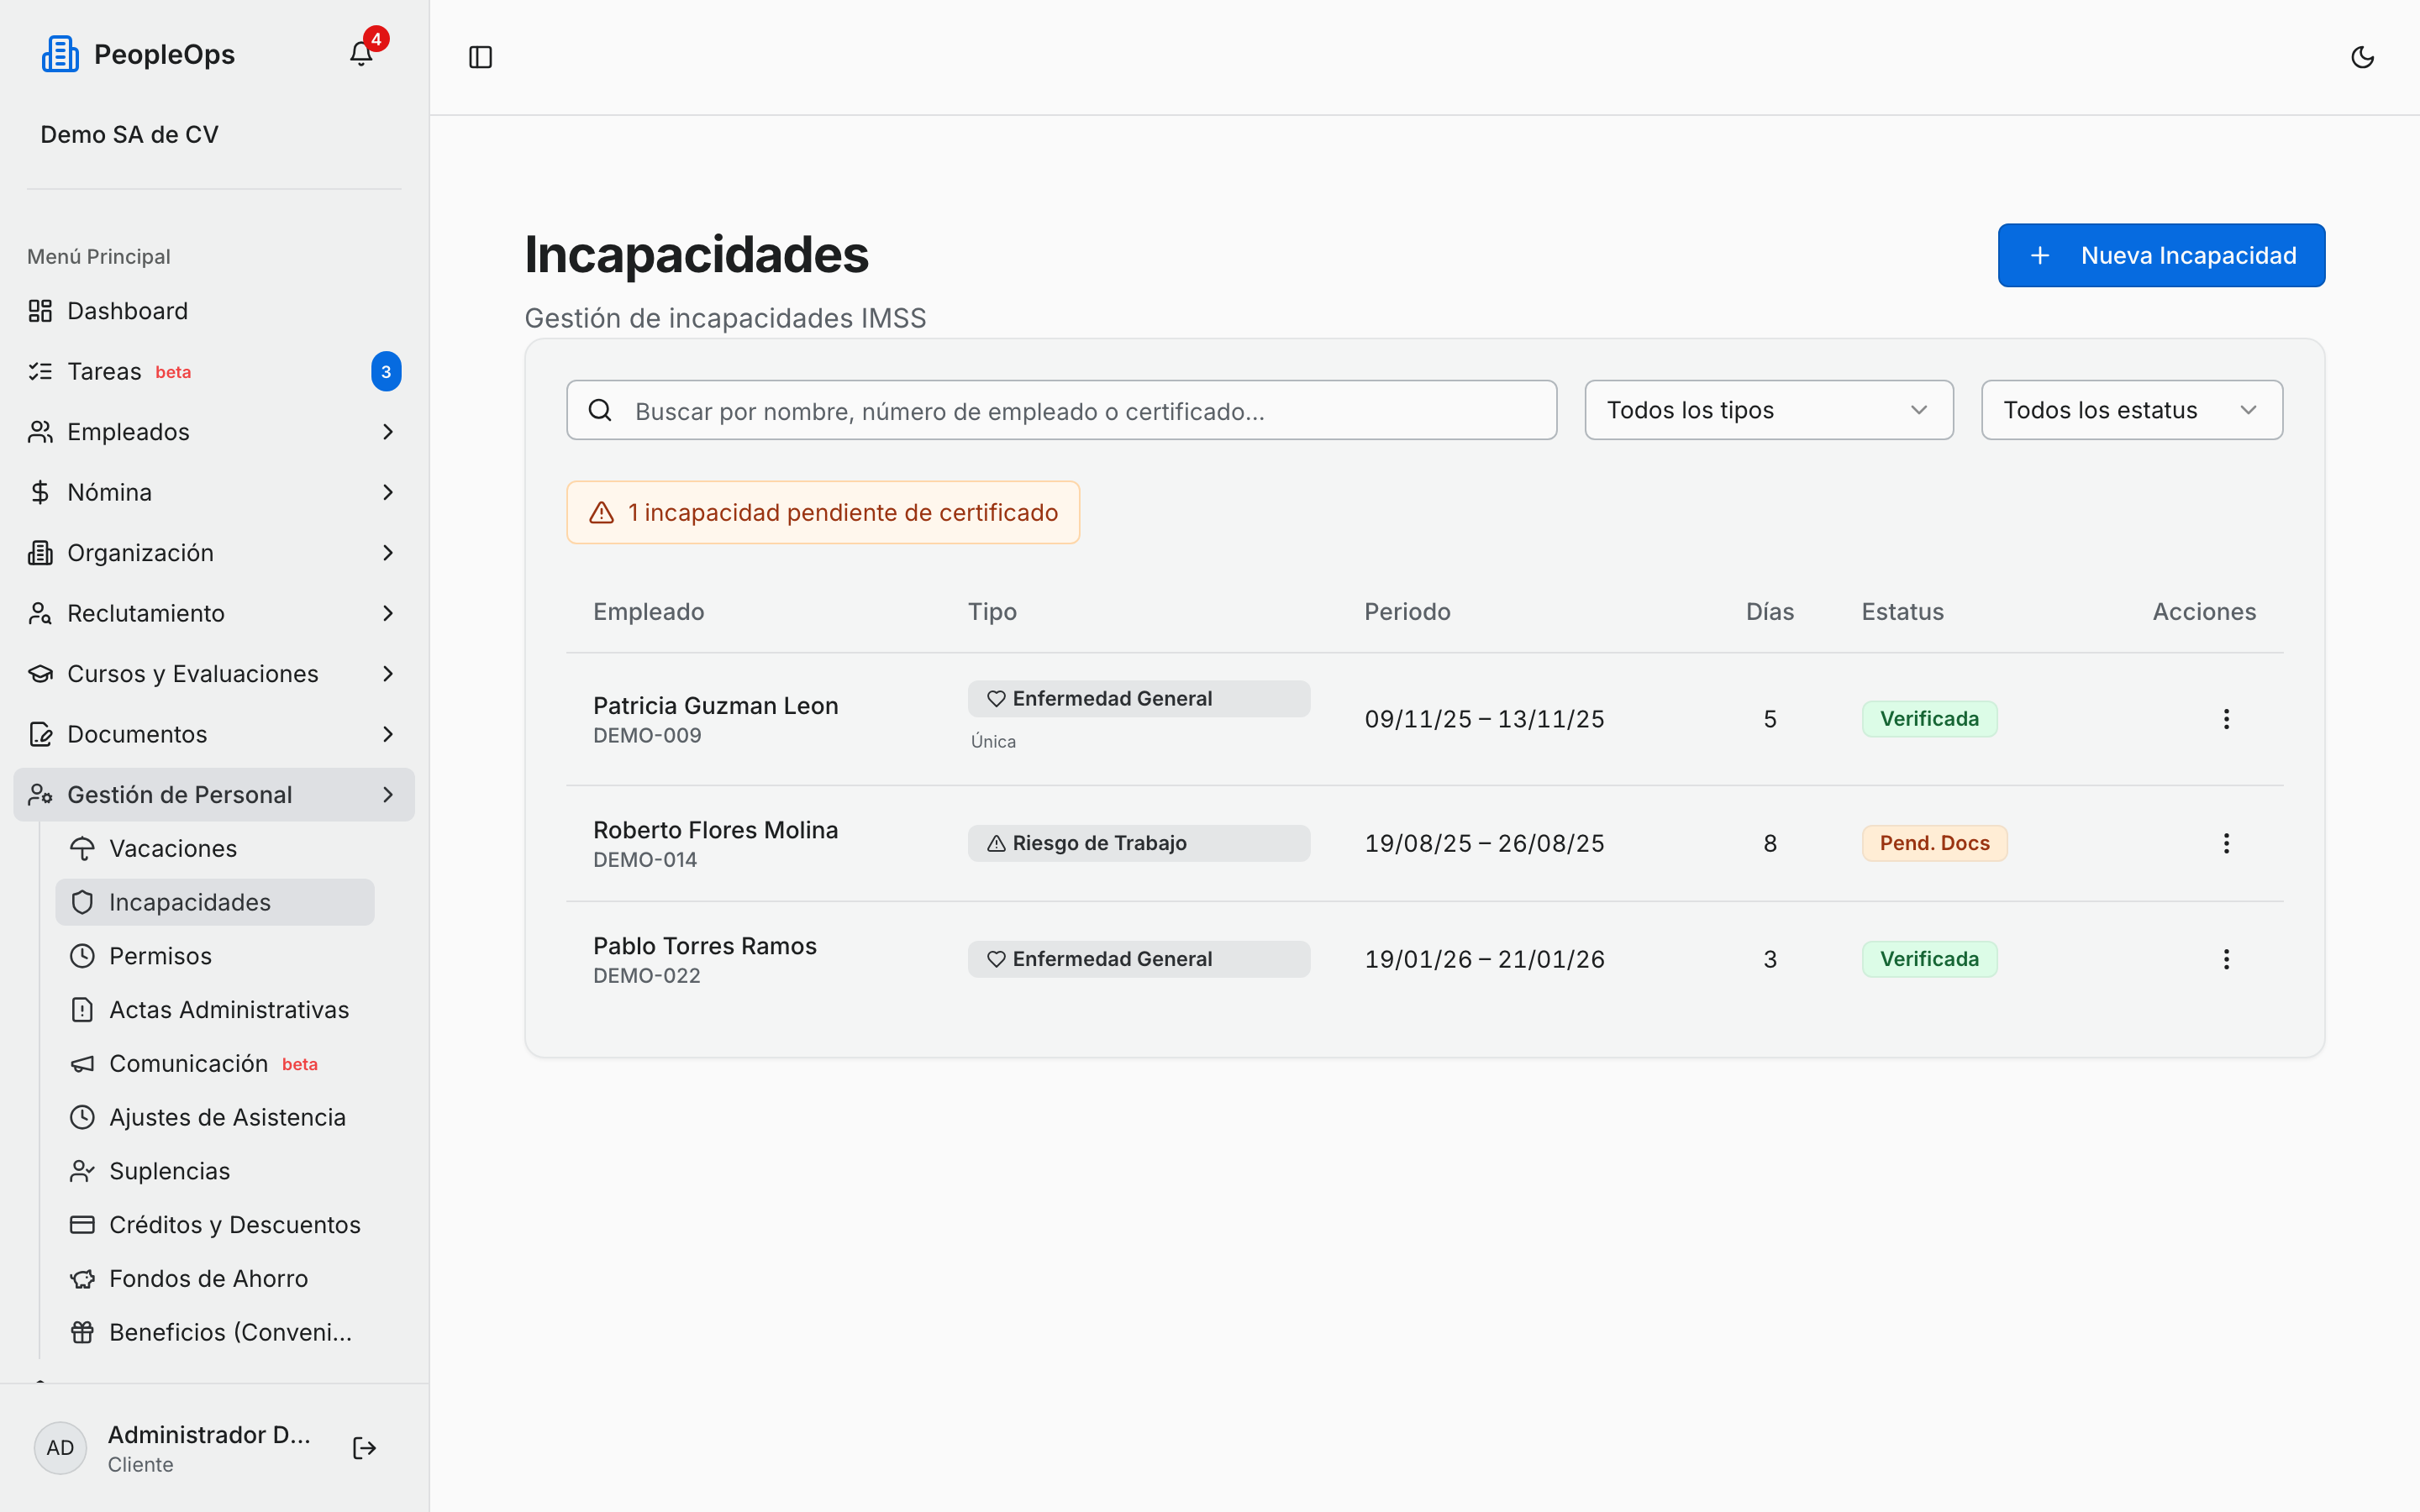The width and height of the screenshot is (2420, 1512).
Task: Click the Fondos de Ahorro piggy icon
Action: (x=82, y=1279)
